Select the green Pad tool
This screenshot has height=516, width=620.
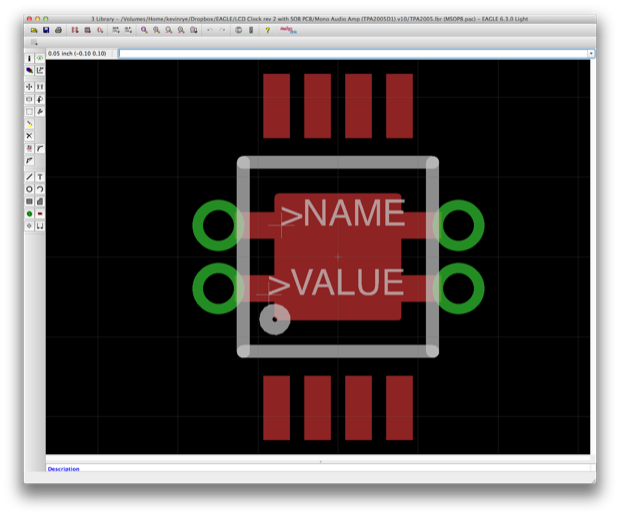tap(29, 214)
